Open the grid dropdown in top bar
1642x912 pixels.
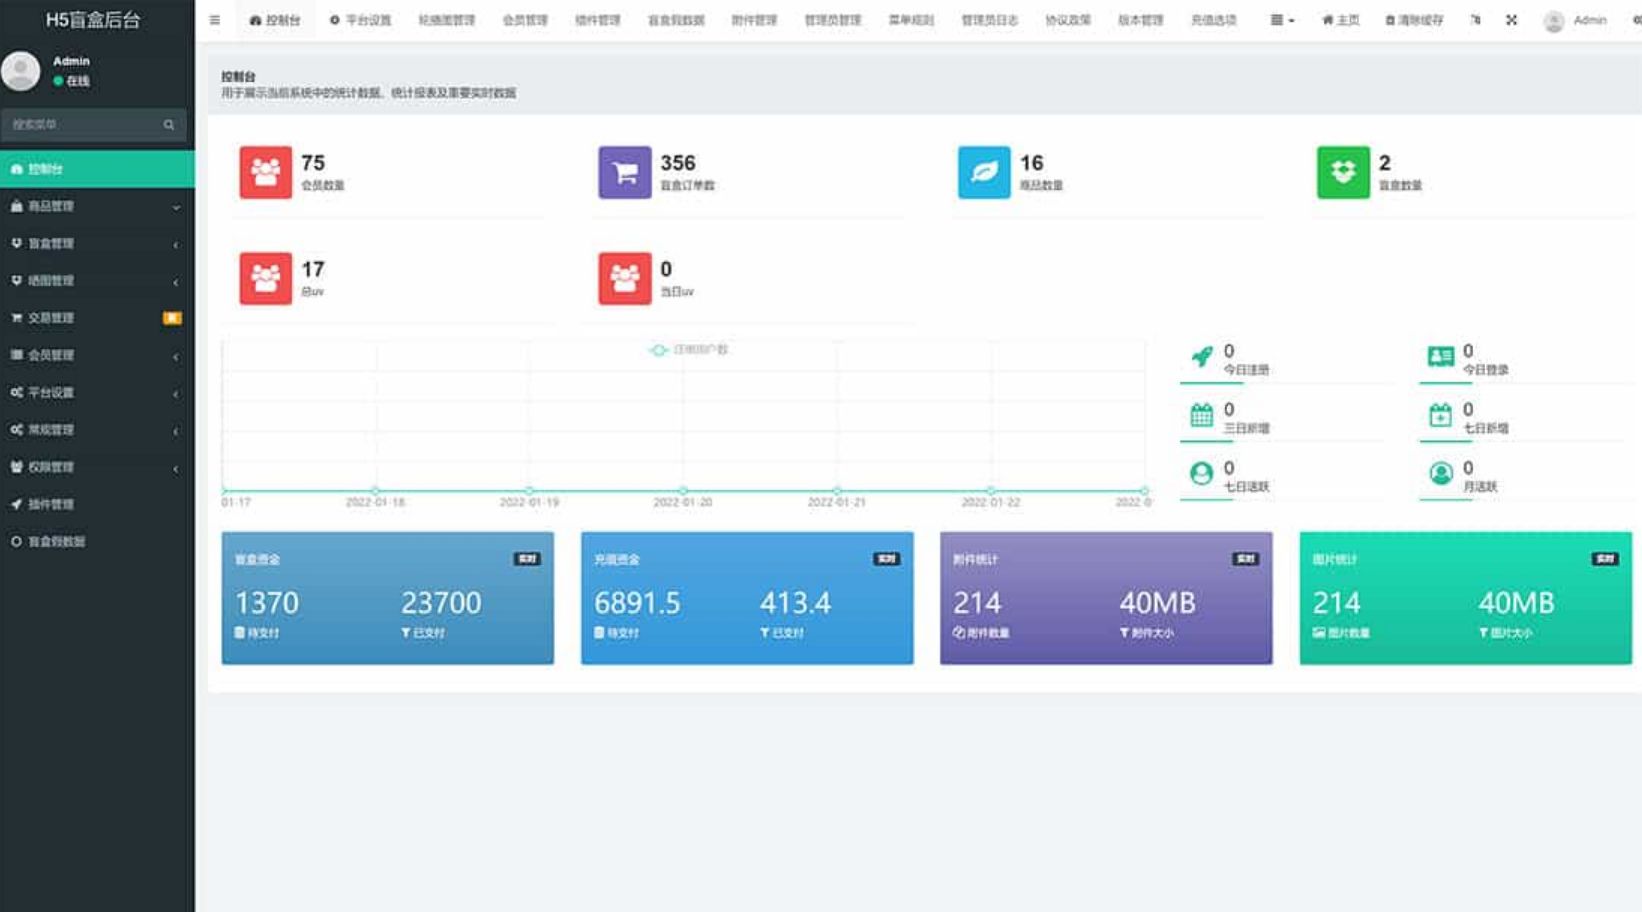(1281, 20)
